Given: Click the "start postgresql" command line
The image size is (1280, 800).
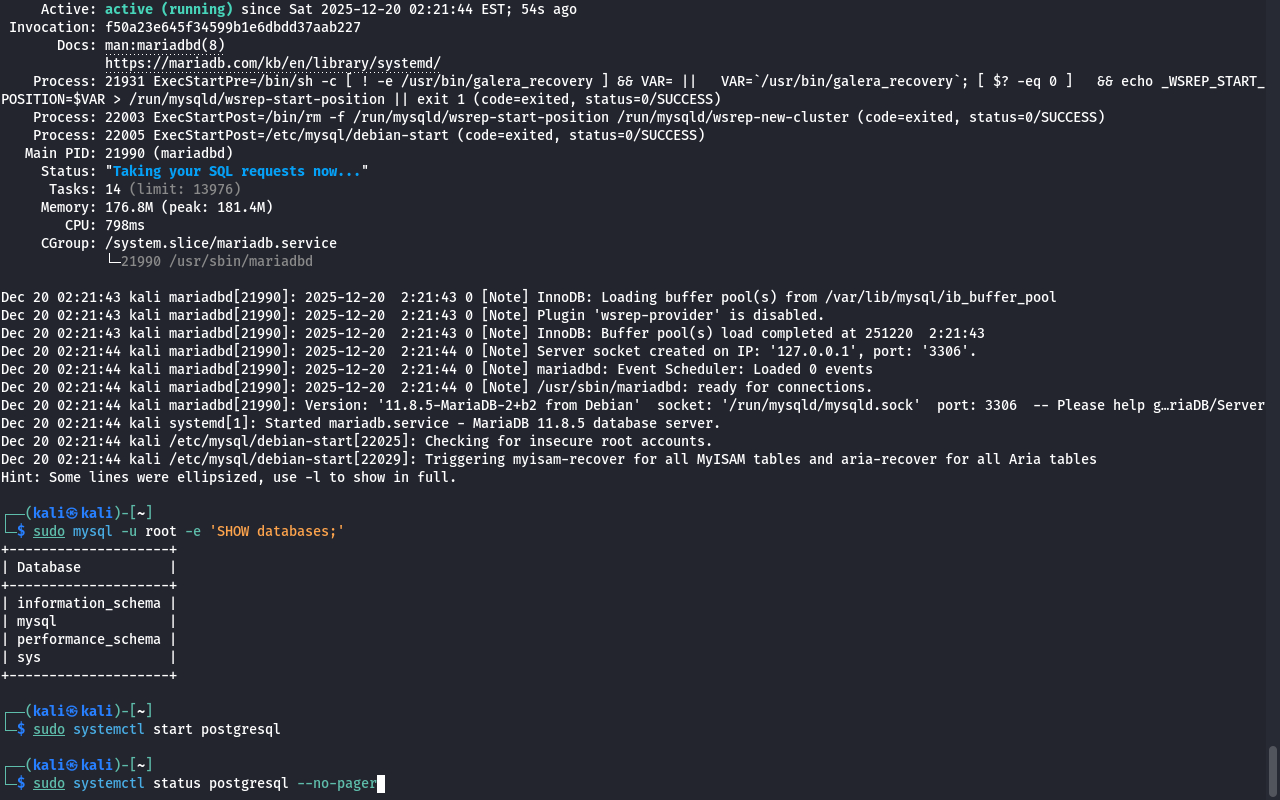Looking at the screenshot, I should pyautogui.click(x=216, y=729).
